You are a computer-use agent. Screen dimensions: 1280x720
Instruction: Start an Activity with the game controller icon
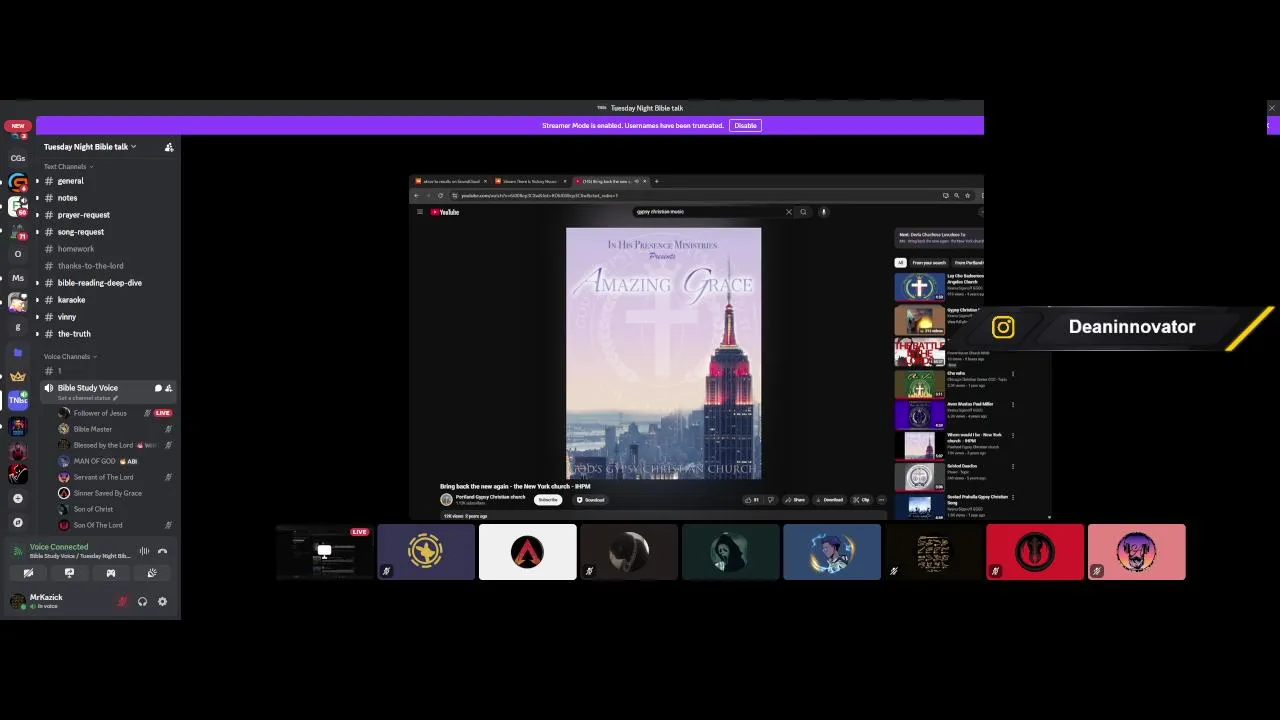pos(110,573)
